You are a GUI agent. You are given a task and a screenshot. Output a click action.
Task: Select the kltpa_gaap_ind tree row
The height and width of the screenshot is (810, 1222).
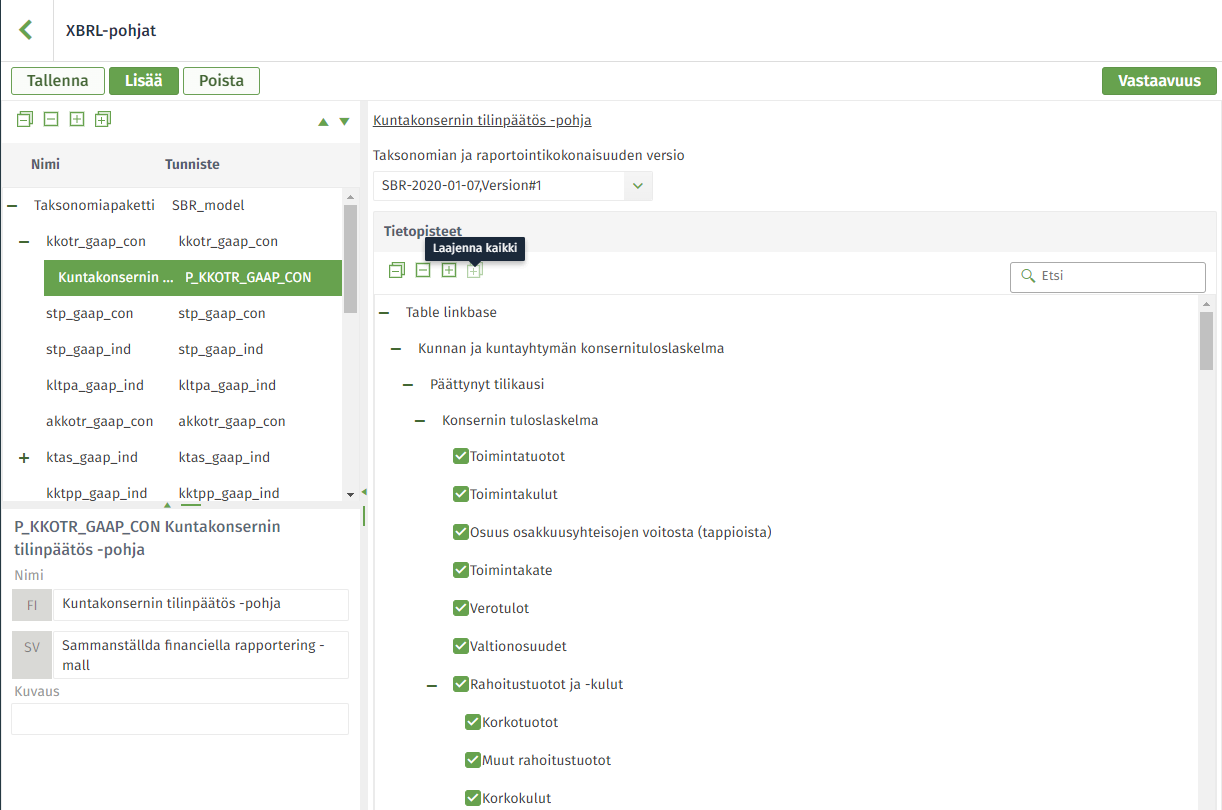(172, 385)
